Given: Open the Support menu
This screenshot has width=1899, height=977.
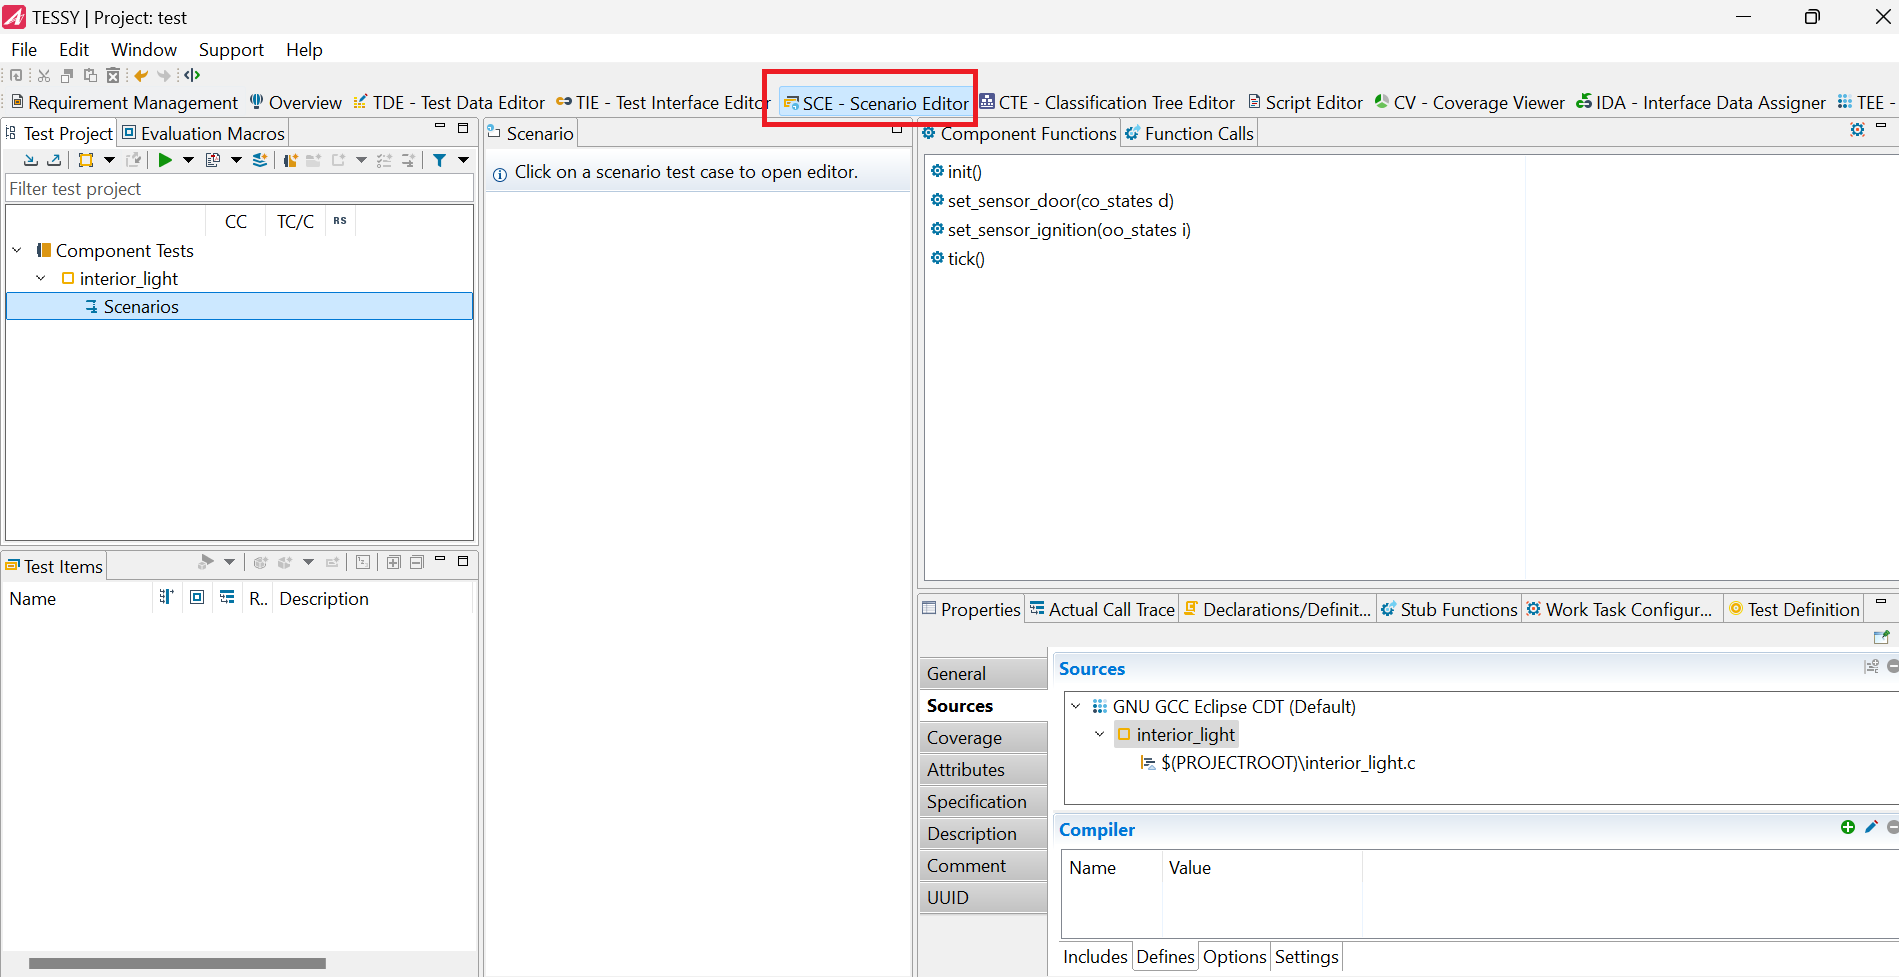Looking at the screenshot, I should coord(231,49).
